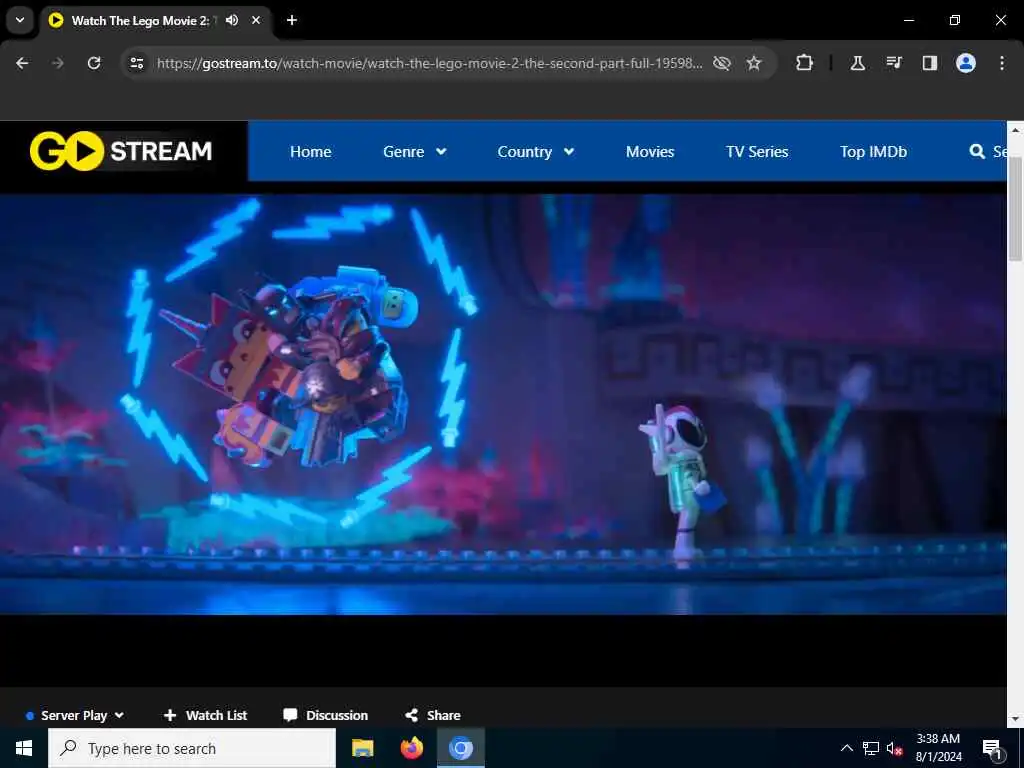Close the Lego Movie 2 tab
The width and height of the screenshot is (1024, 768).
[256, 20]
